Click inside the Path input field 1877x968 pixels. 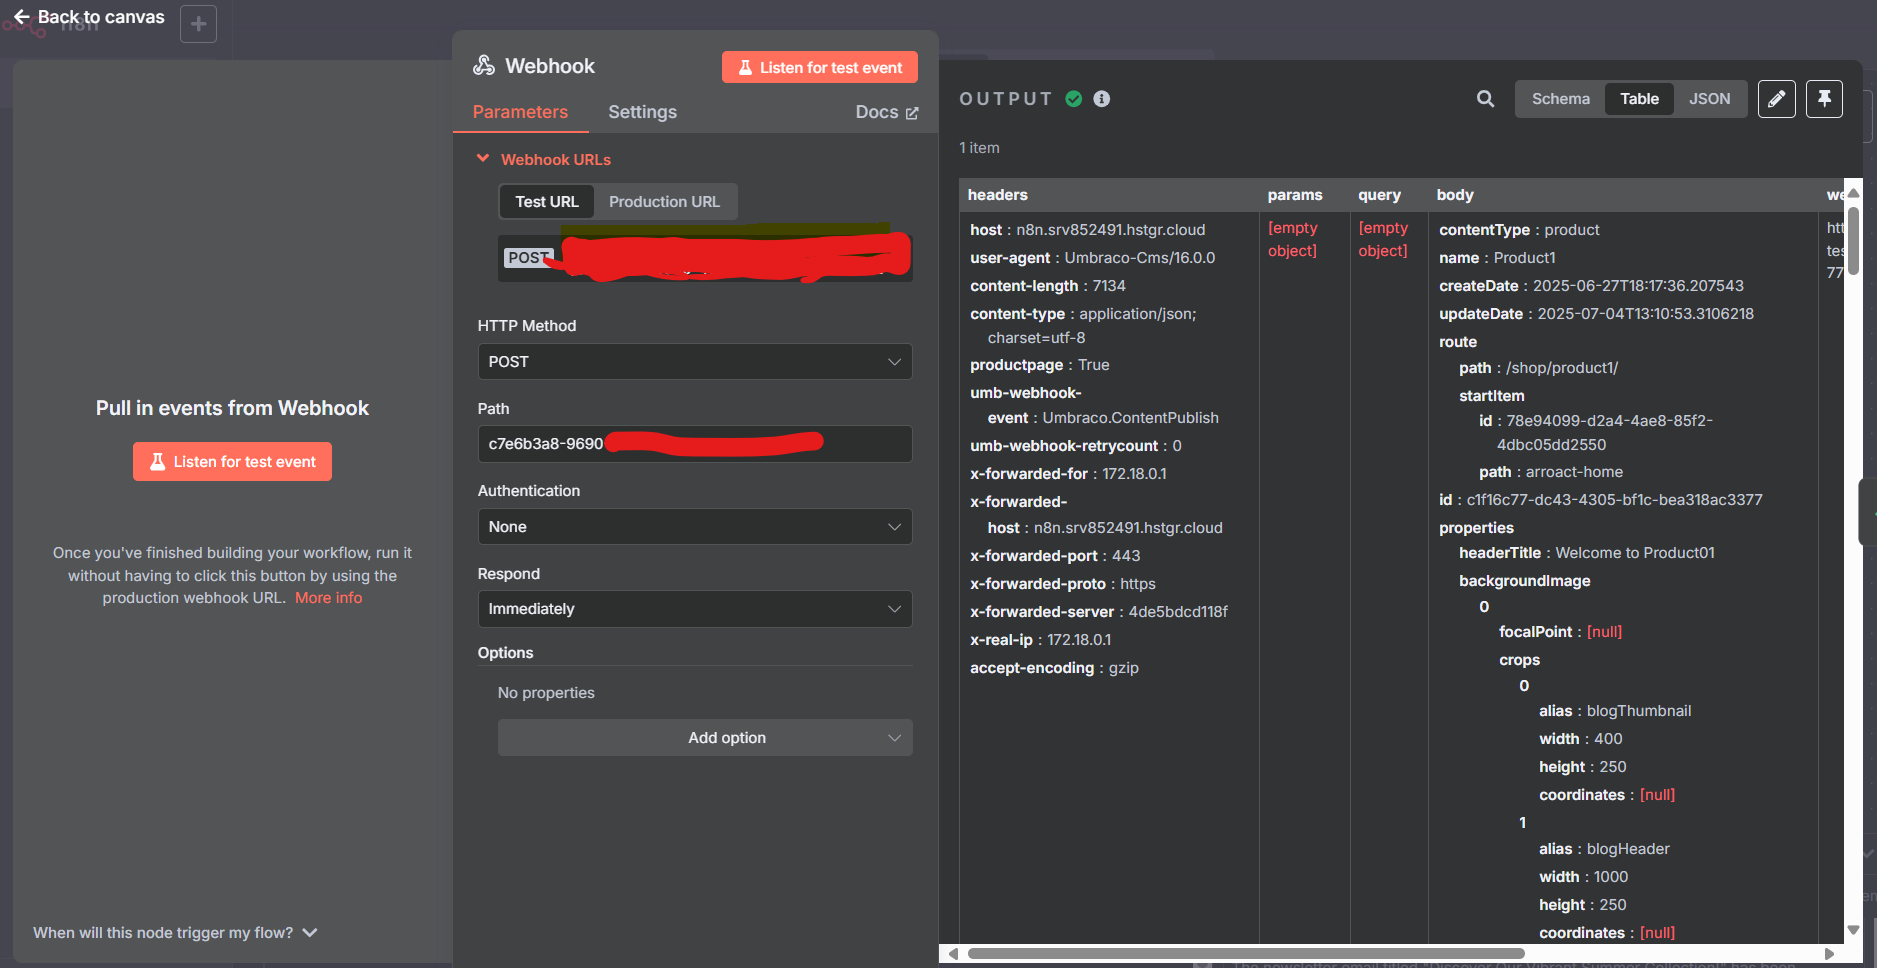(694, 443)
